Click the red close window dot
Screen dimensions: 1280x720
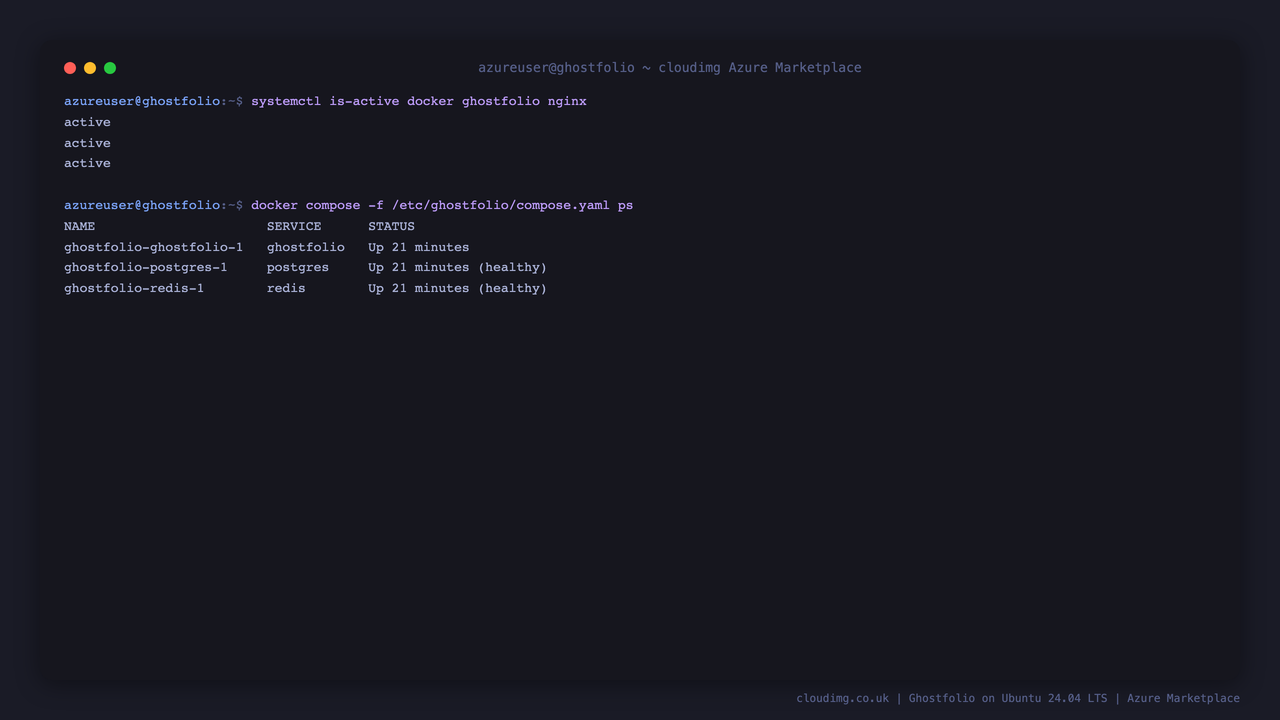pos(70,68)
